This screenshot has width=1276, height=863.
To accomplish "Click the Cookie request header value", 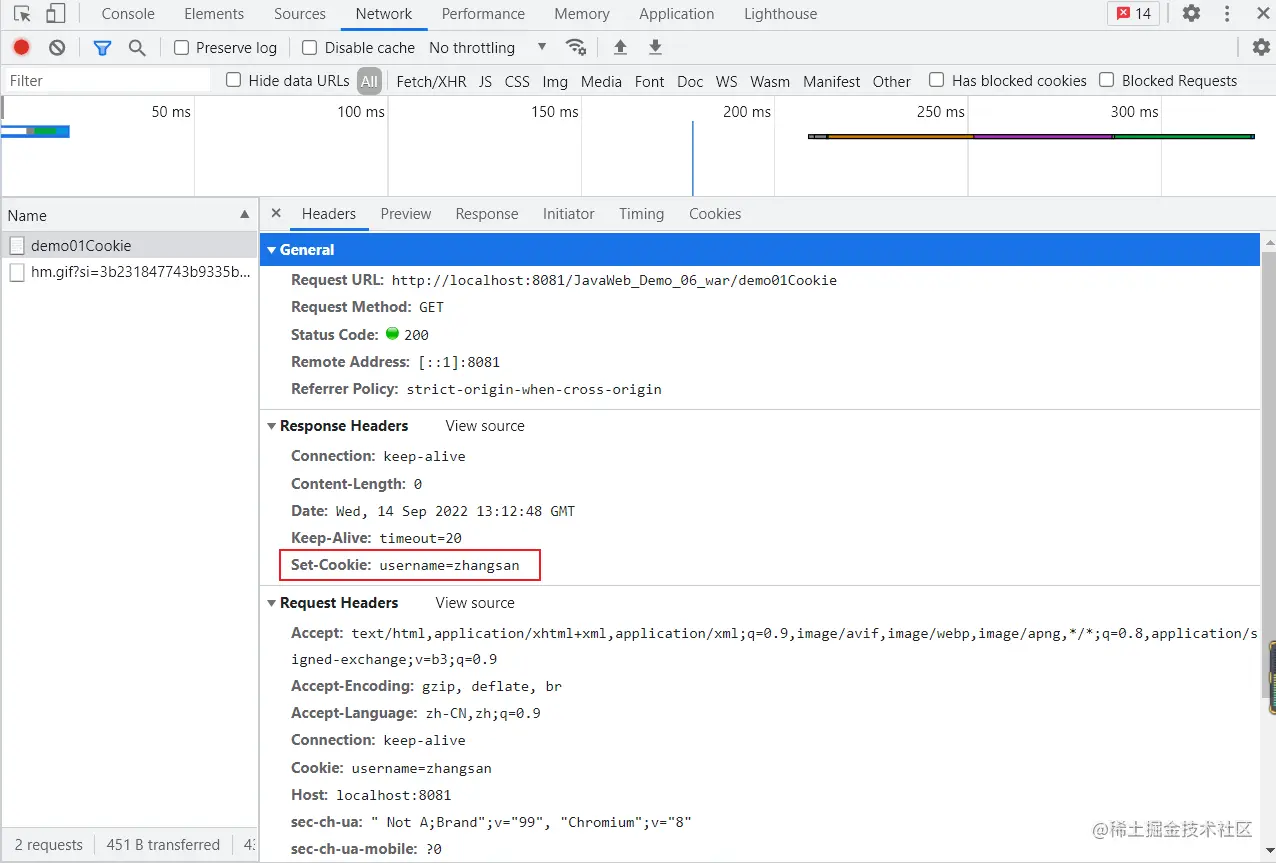I will [421, 768].
